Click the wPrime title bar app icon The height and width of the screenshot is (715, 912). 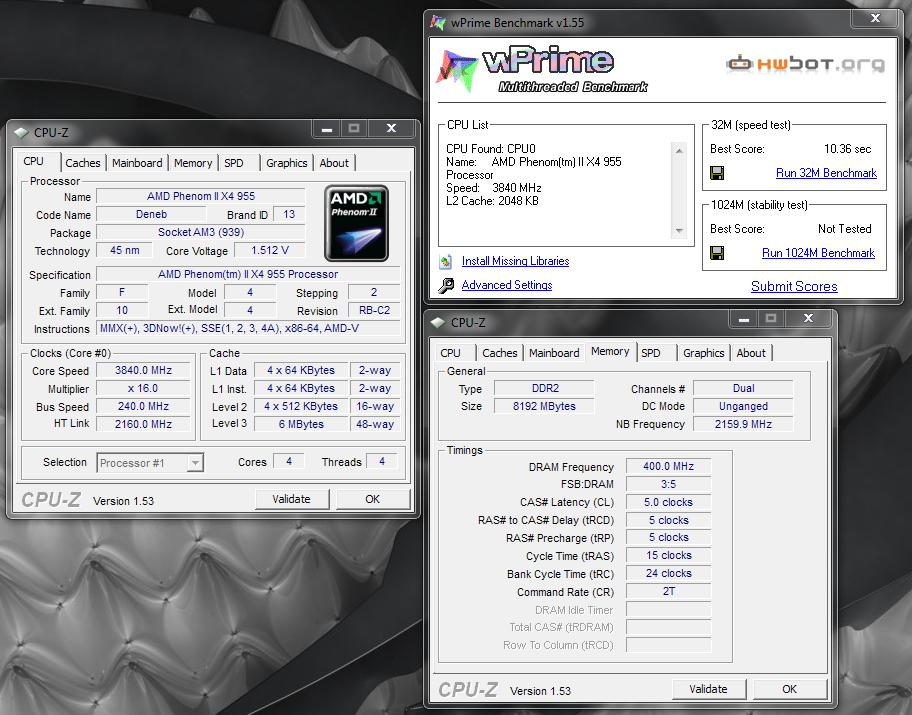coord(437,23)
